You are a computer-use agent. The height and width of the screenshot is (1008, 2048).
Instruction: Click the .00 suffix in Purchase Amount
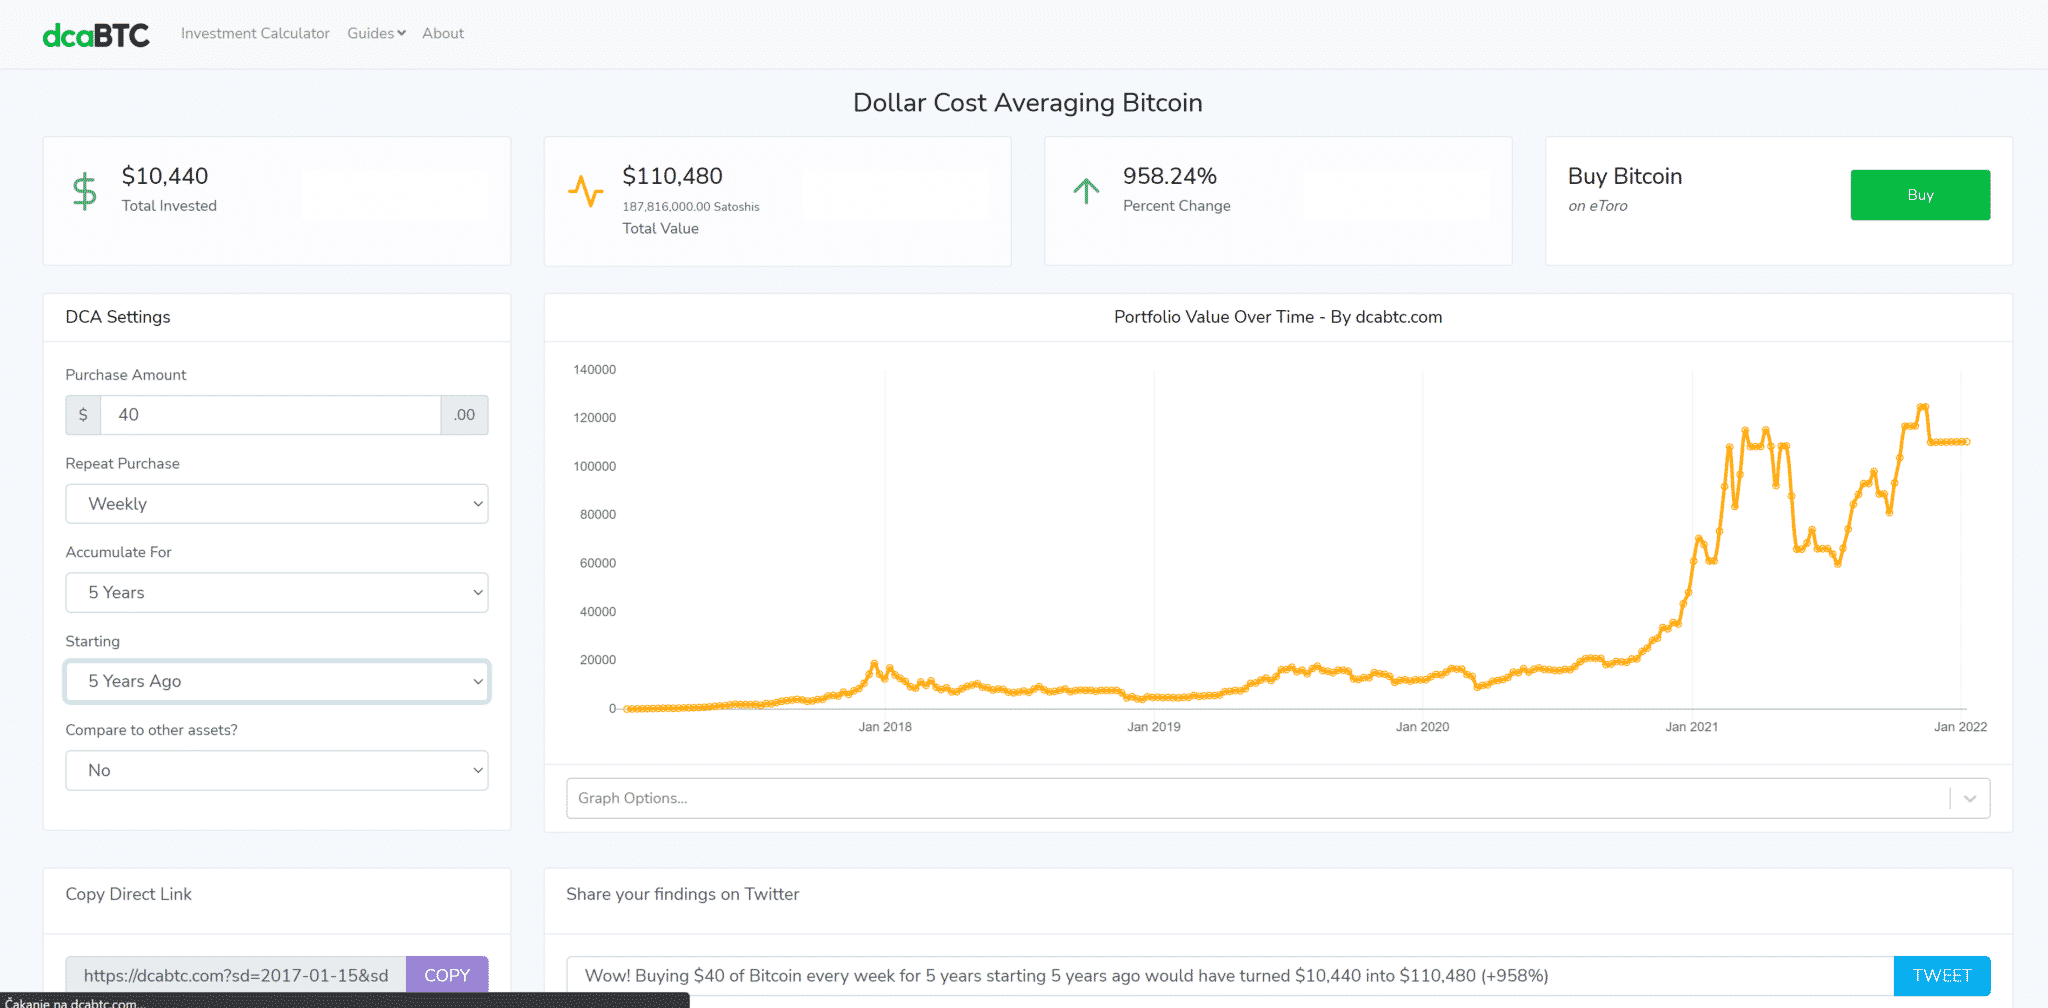pos(464,415)
